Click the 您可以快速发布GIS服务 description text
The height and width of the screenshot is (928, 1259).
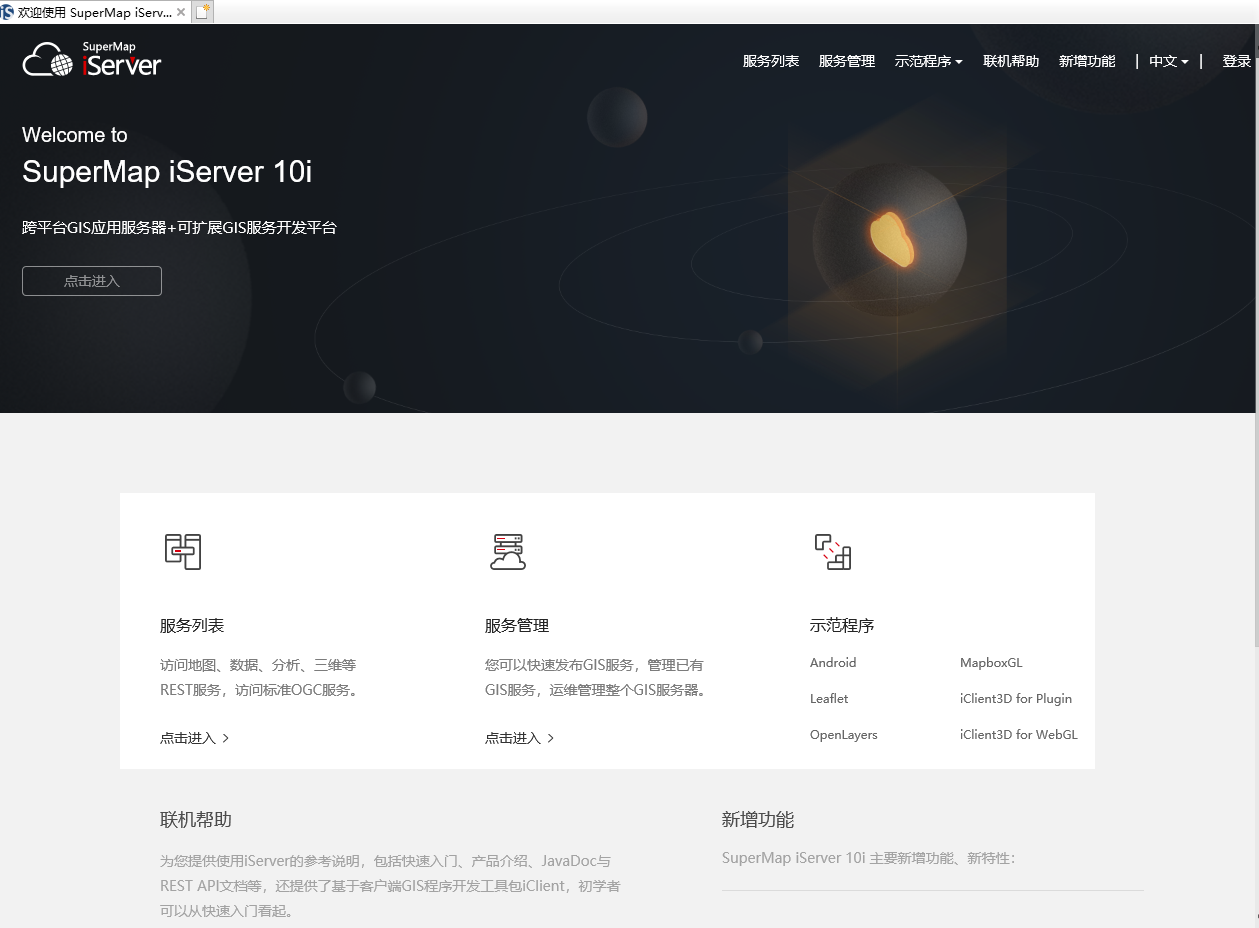(597, 677)
